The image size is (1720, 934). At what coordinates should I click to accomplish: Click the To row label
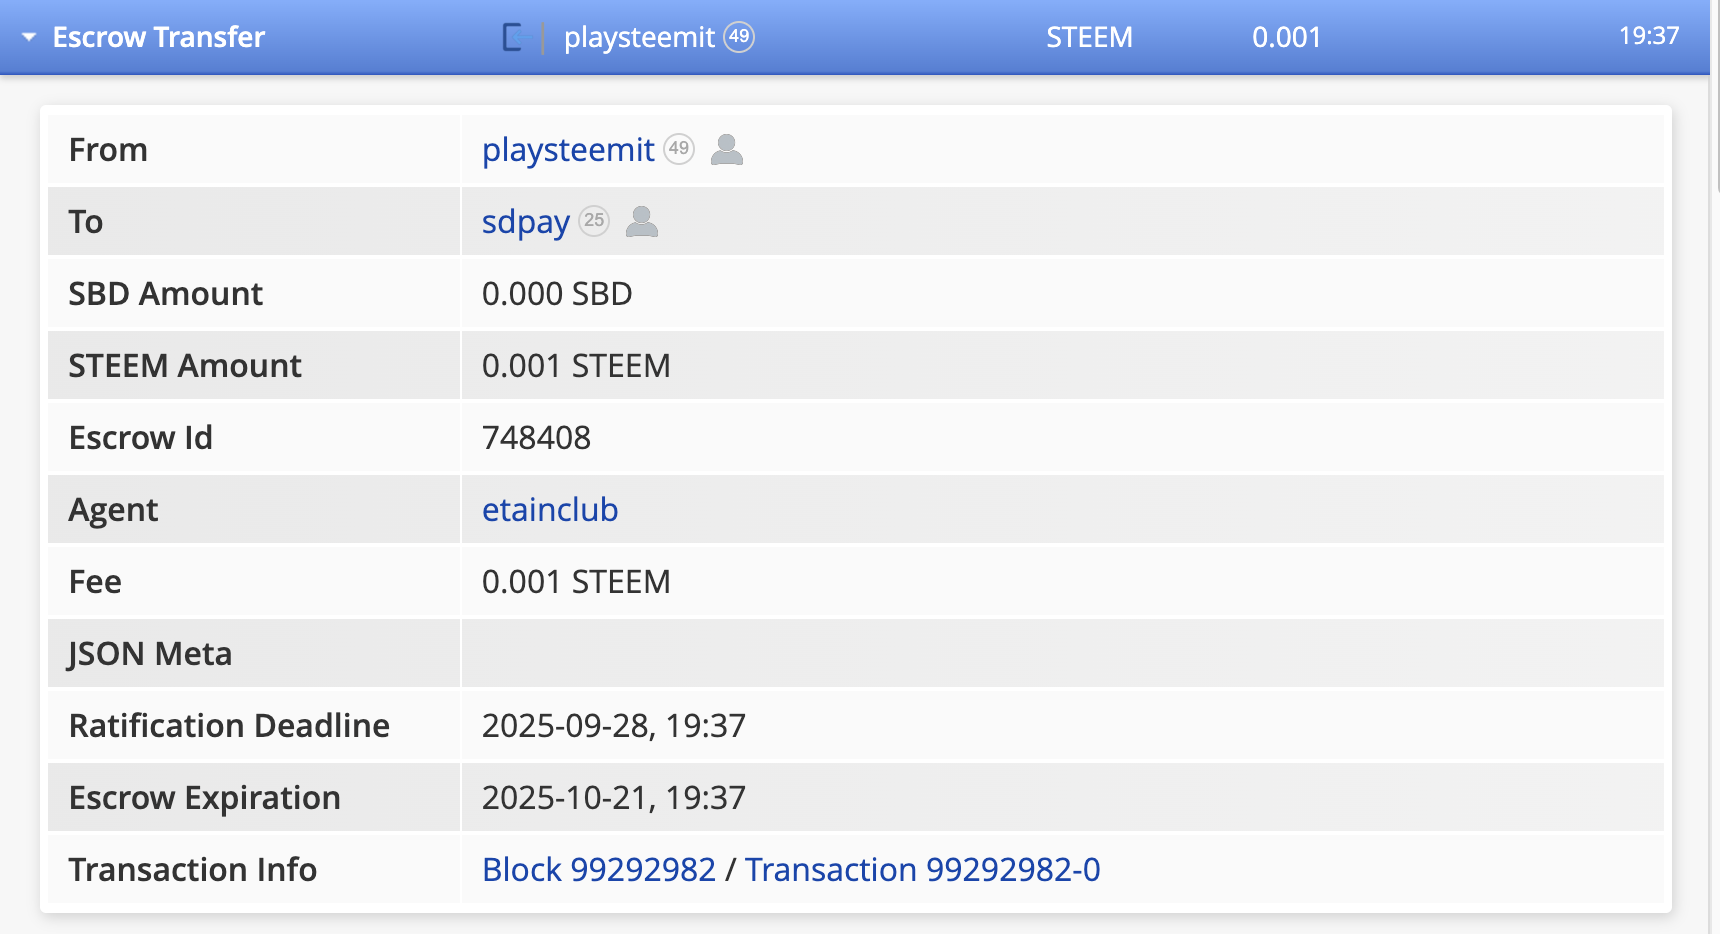(x=86, y=222)
